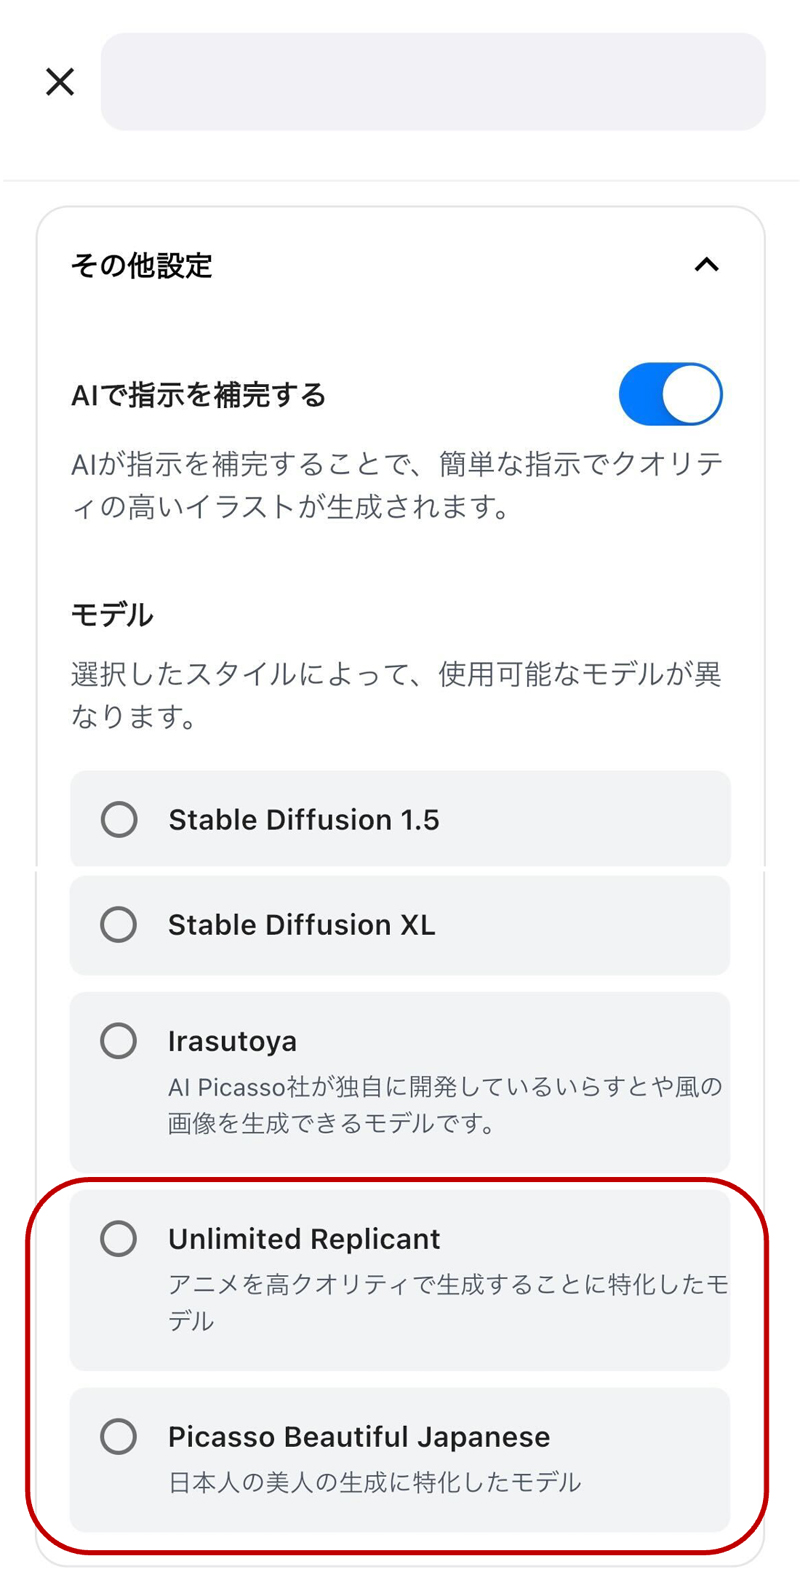
Task: Click the モデル section heading
Action: [x=112, y=614]
